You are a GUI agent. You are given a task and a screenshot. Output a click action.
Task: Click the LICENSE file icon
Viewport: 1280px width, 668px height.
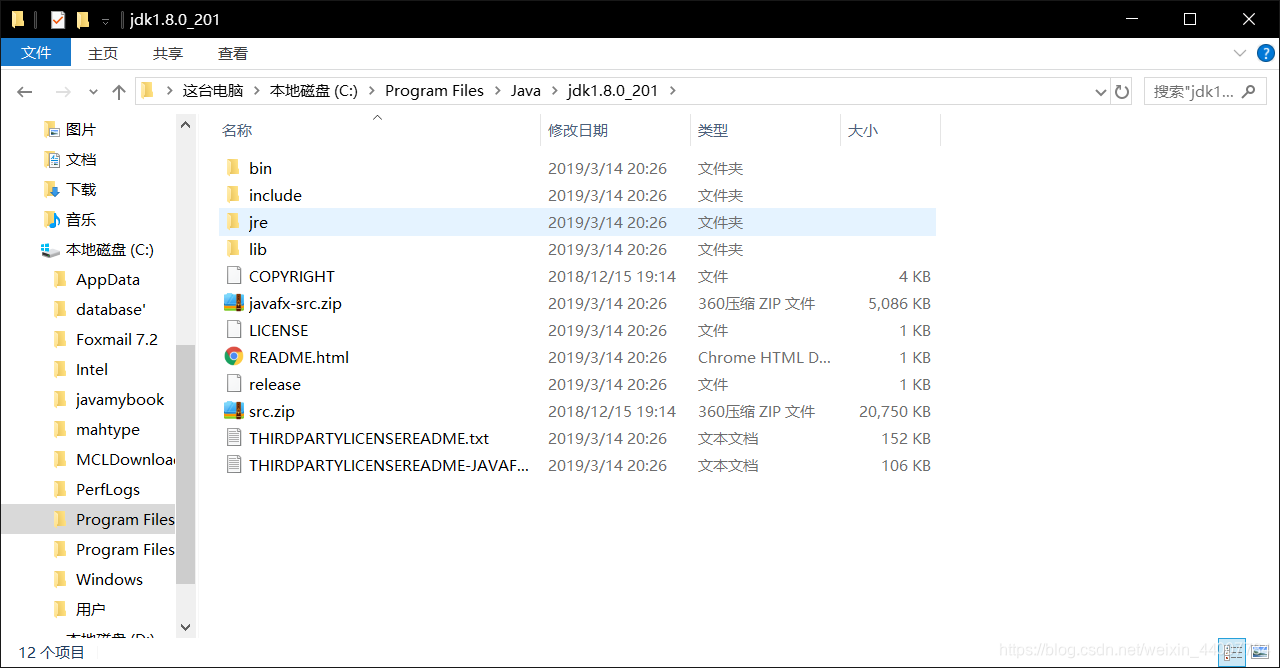coord(234,329)
